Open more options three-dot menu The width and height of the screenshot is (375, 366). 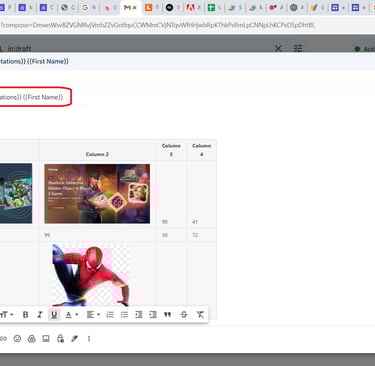89,339
